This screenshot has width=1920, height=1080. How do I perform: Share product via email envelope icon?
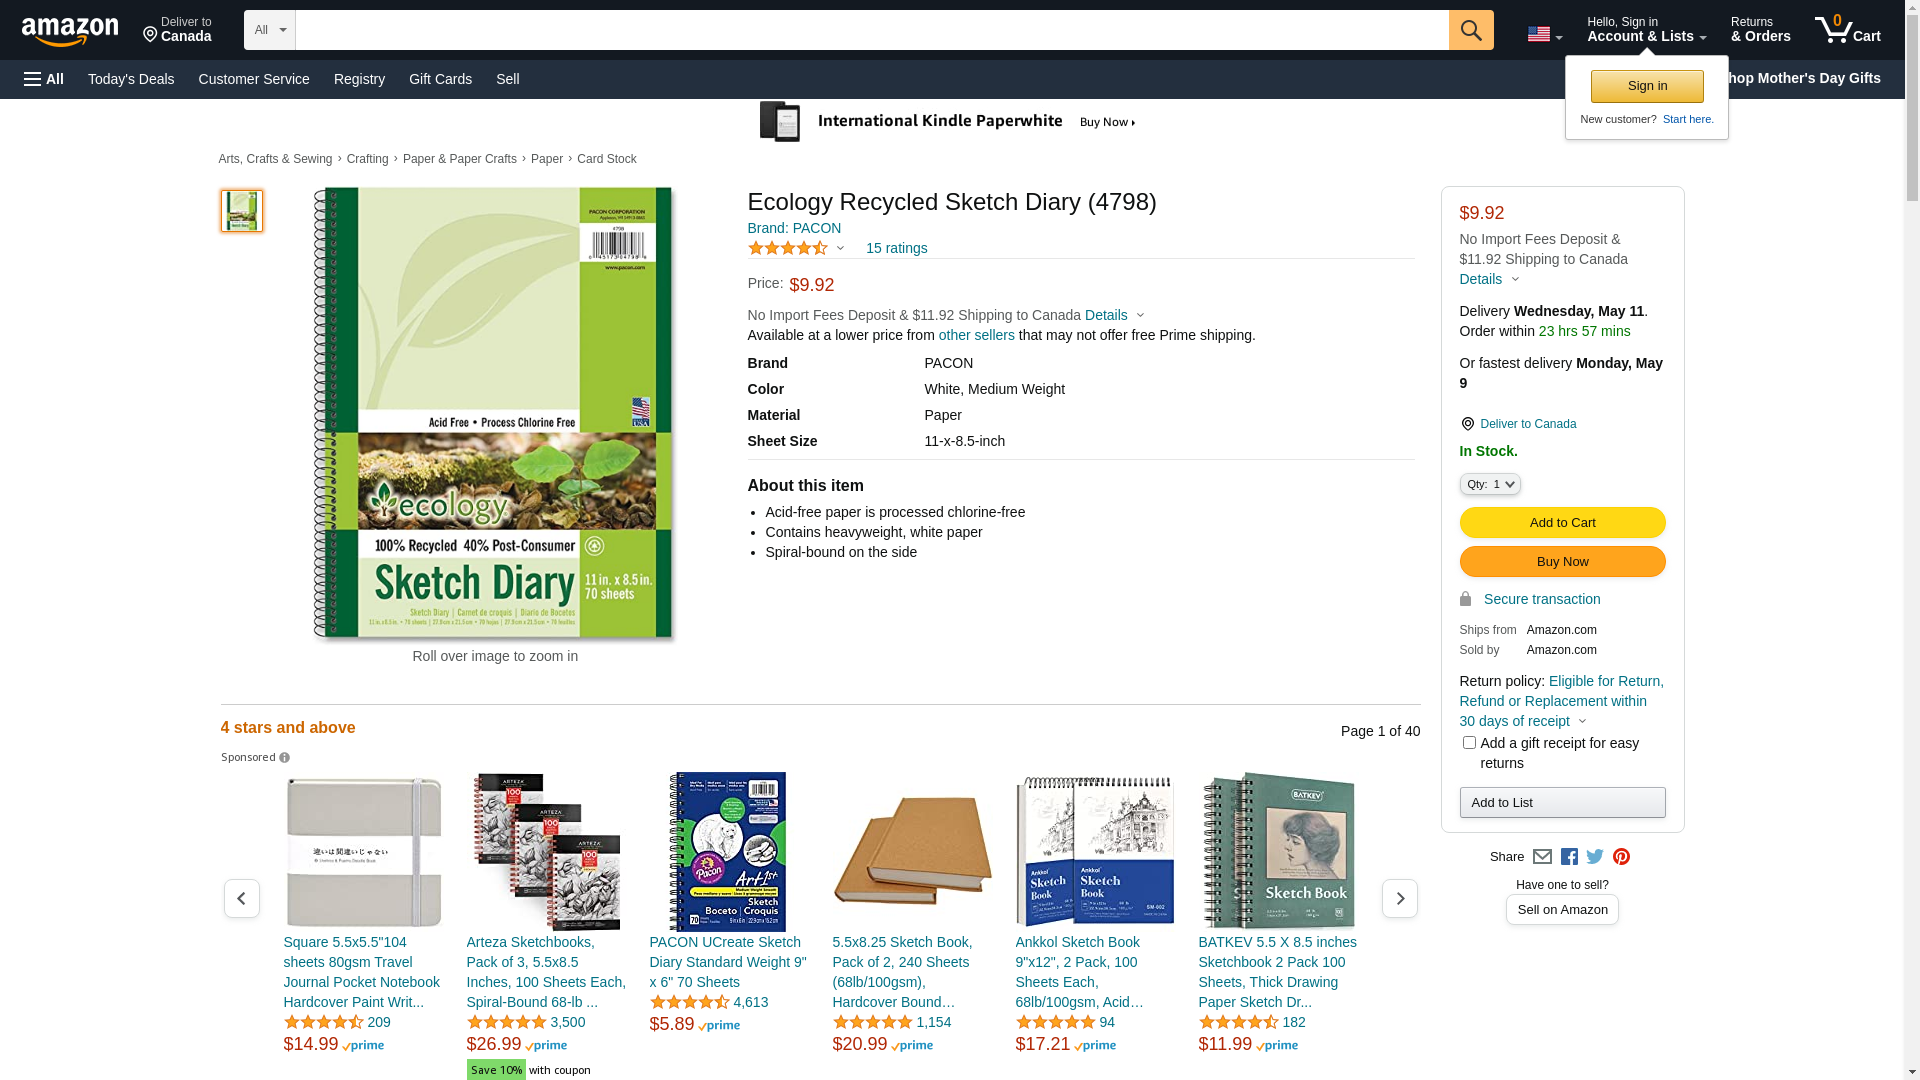(1542, 857)
